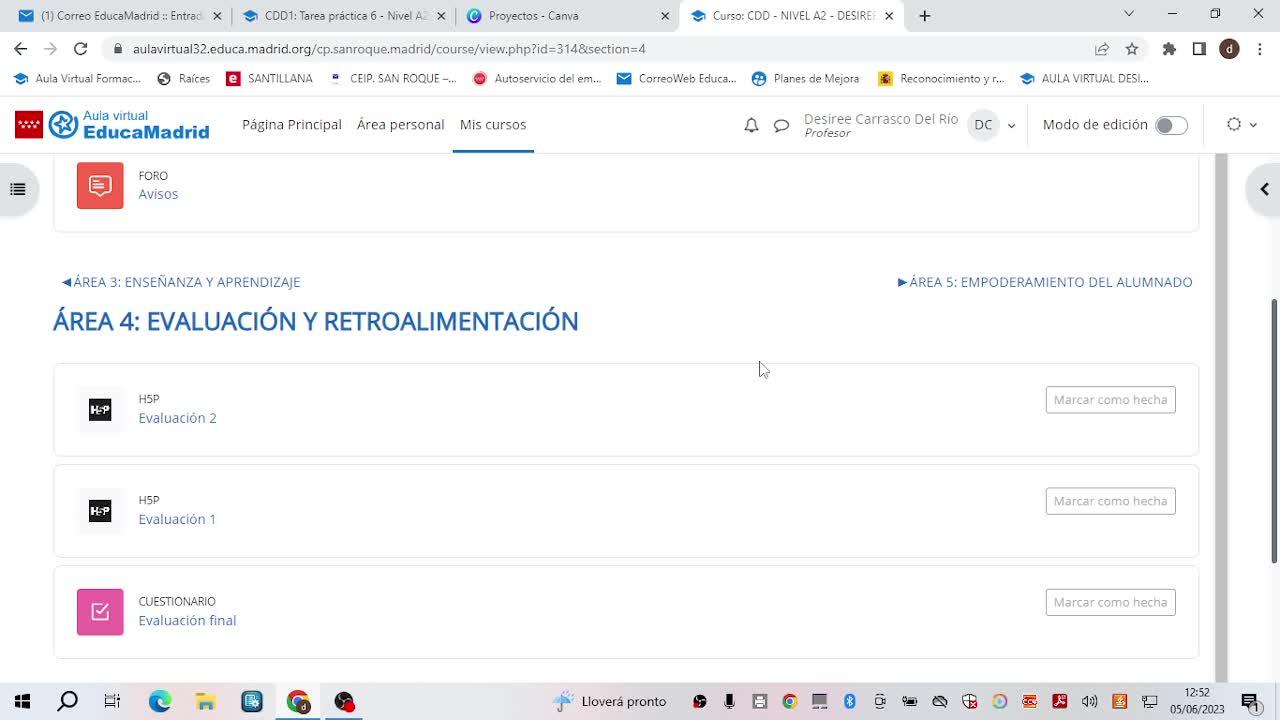Open the CorreoWeb Educa... bookmark
1280x720 pixels.
coord(676,78)
